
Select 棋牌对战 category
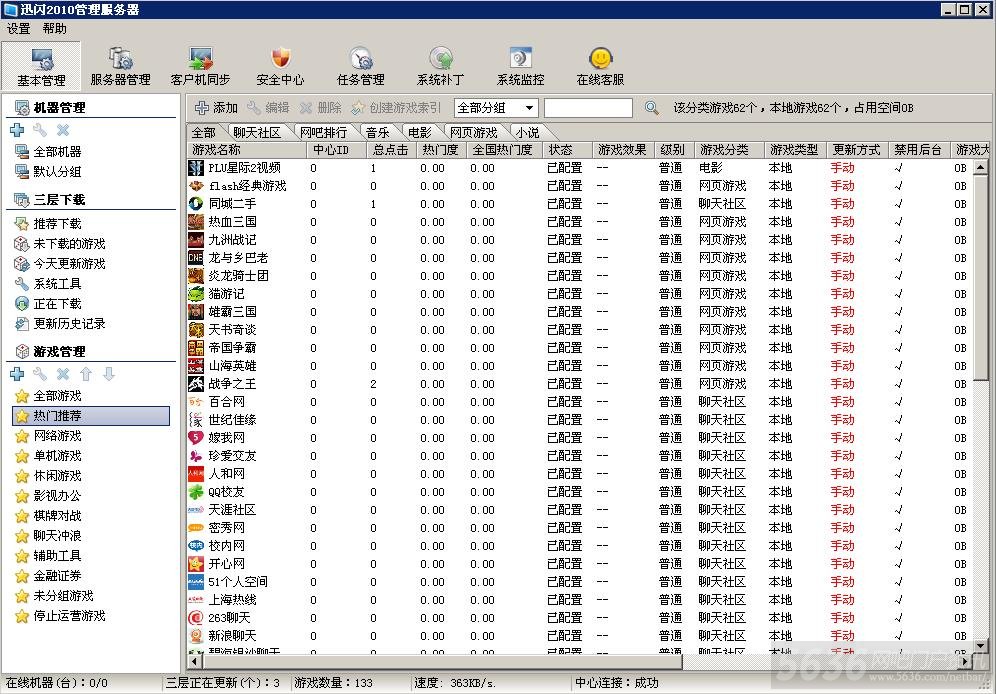coord(48,516)
